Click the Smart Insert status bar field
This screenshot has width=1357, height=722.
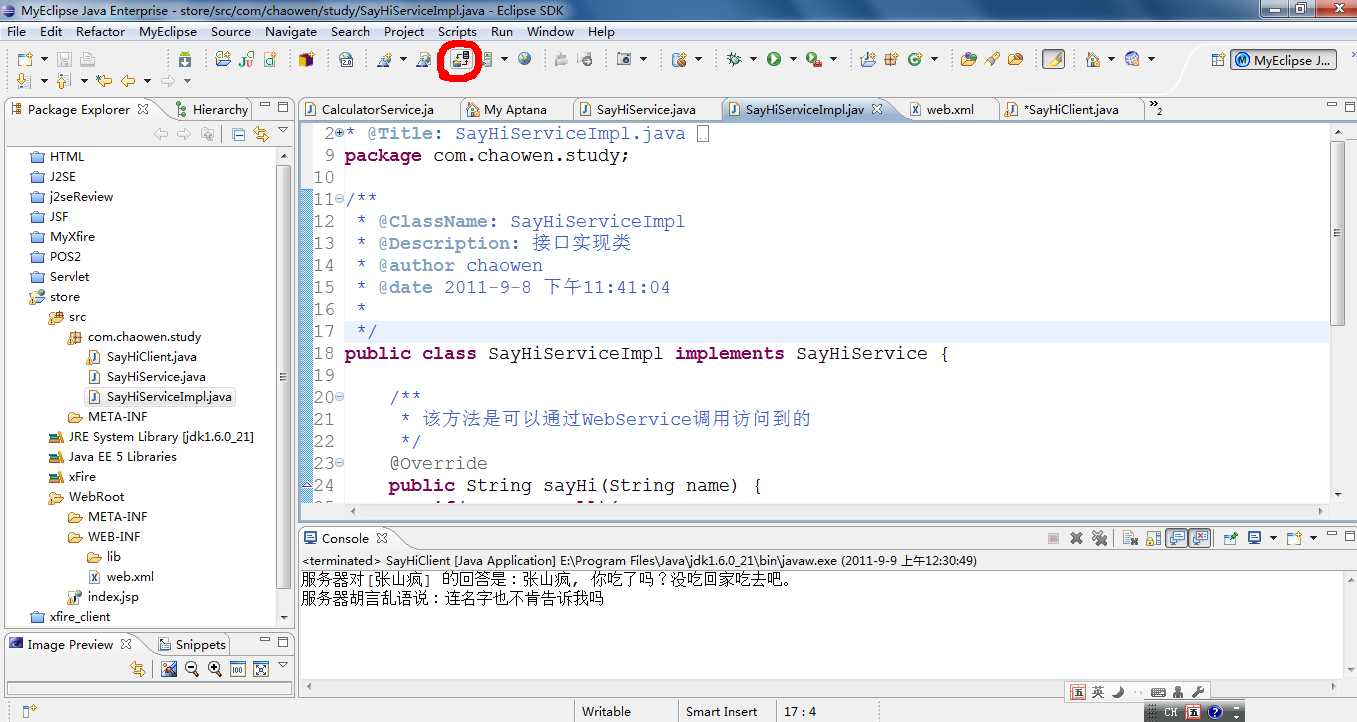(x=722, y=712)
